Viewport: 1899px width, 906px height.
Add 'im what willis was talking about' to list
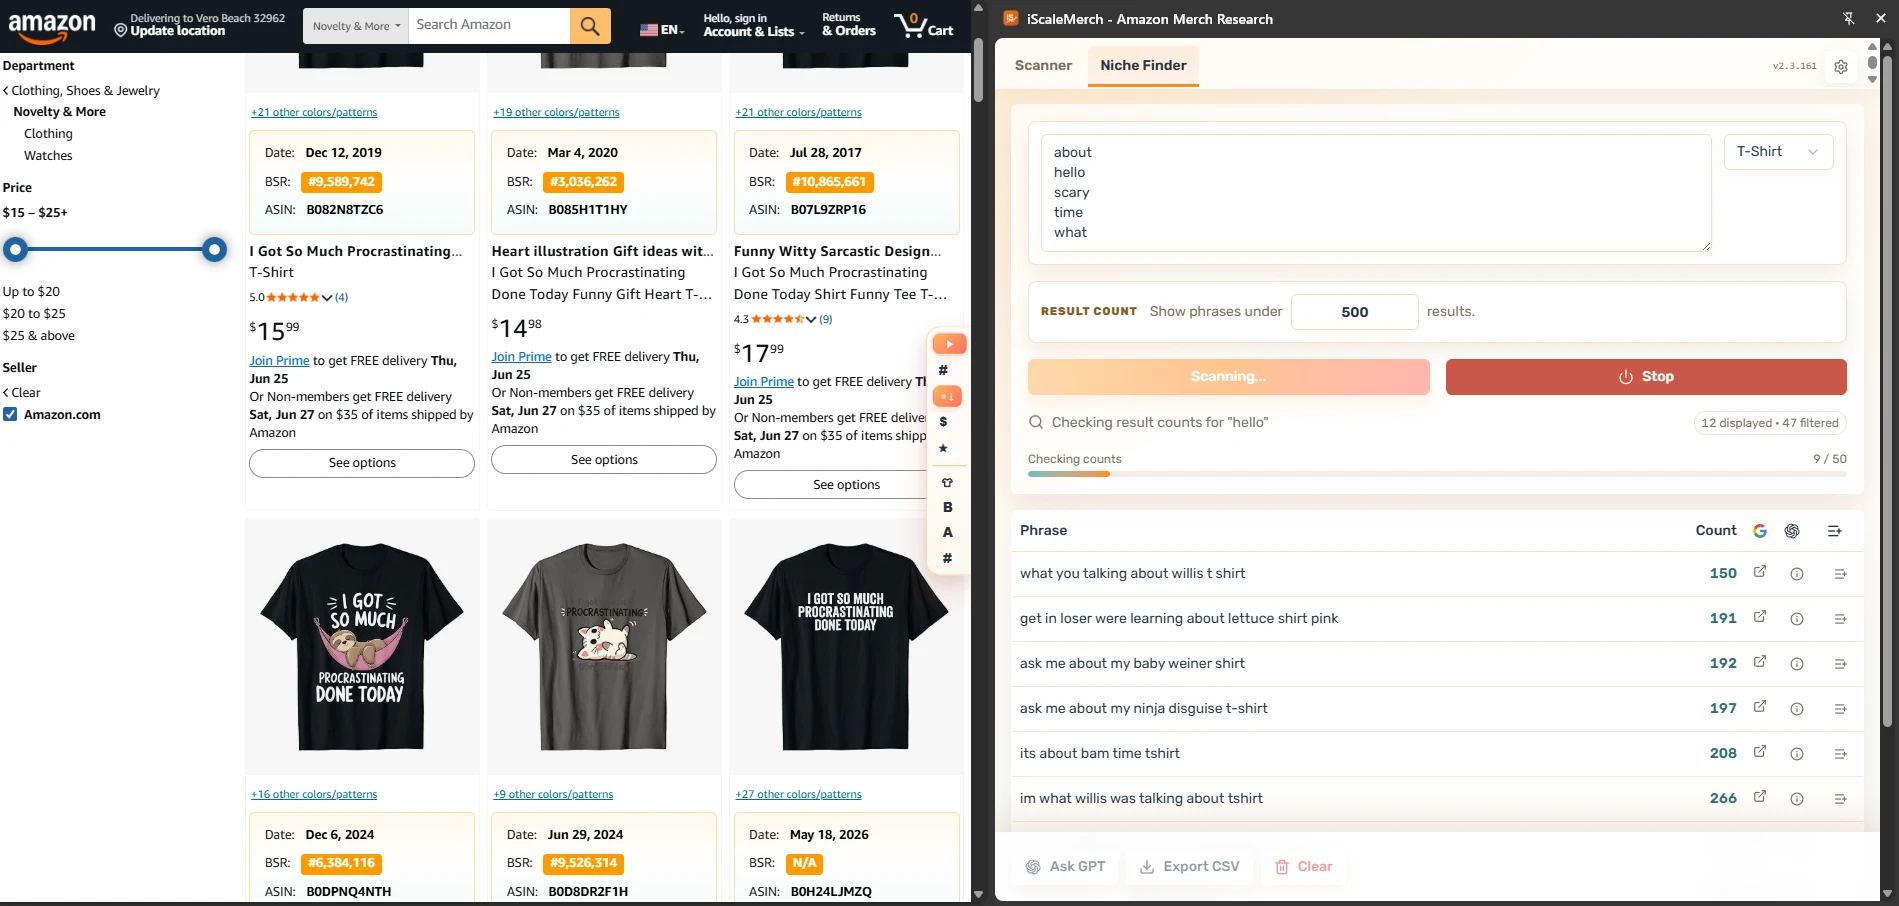coord(1840,799)
